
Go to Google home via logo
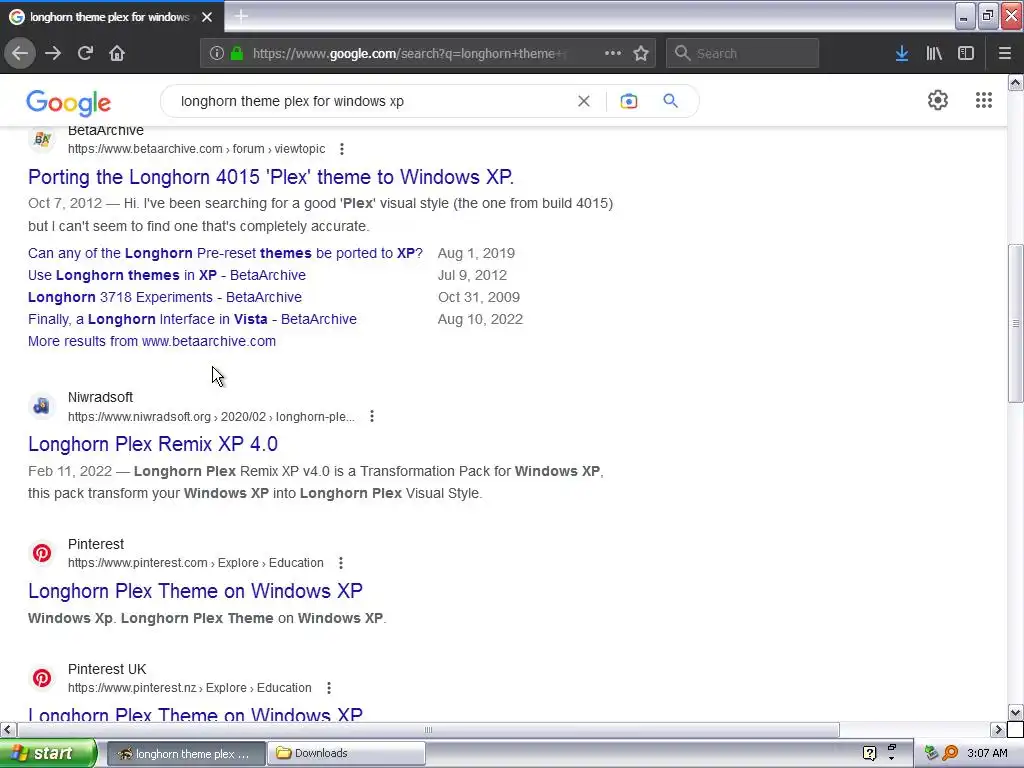(69, 103)
